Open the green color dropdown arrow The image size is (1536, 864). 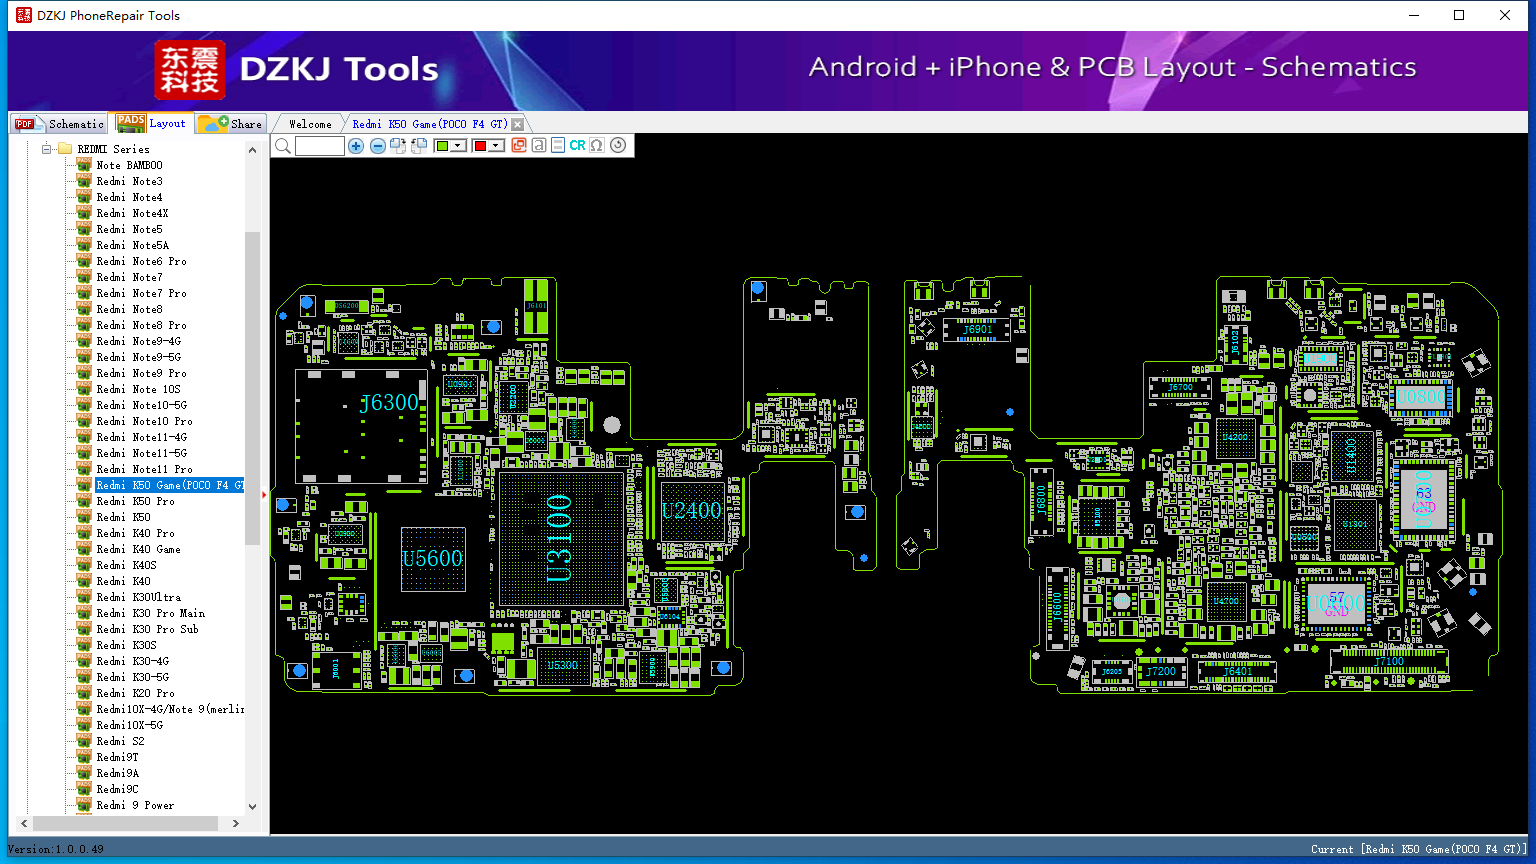[459, 146]
